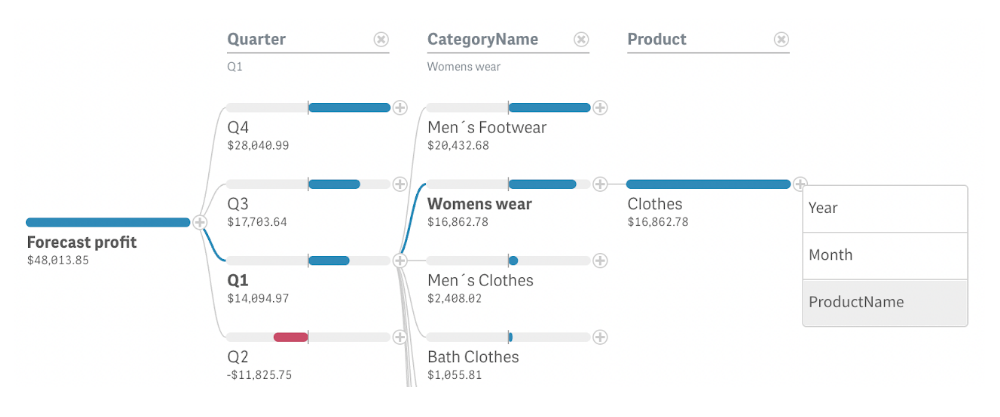
Task: Expand the Clothes node plus icon
Action: 800,184
